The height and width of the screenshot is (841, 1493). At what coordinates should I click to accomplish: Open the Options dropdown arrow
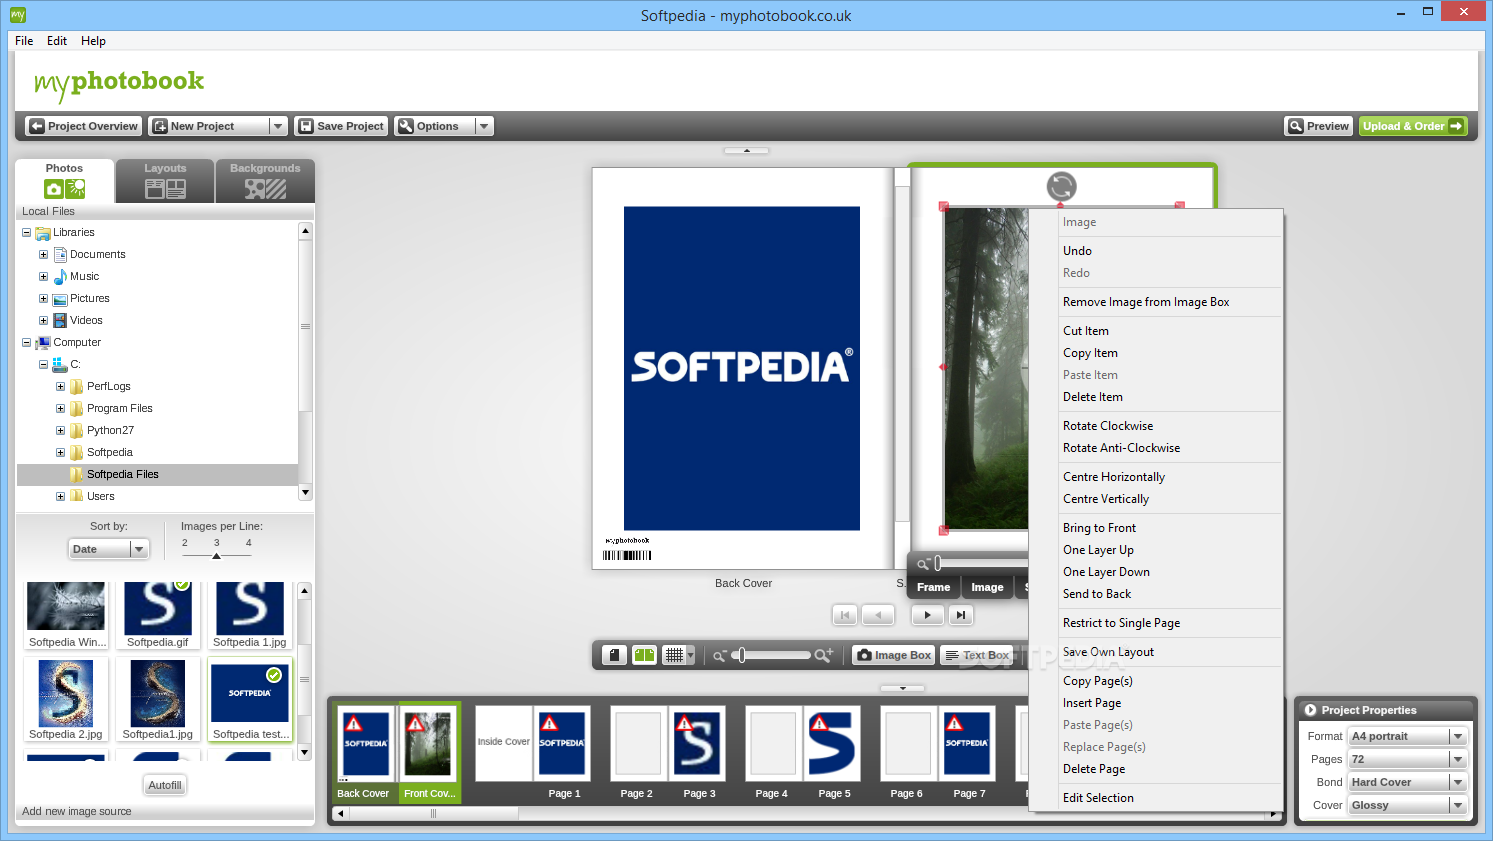point(484,126)
